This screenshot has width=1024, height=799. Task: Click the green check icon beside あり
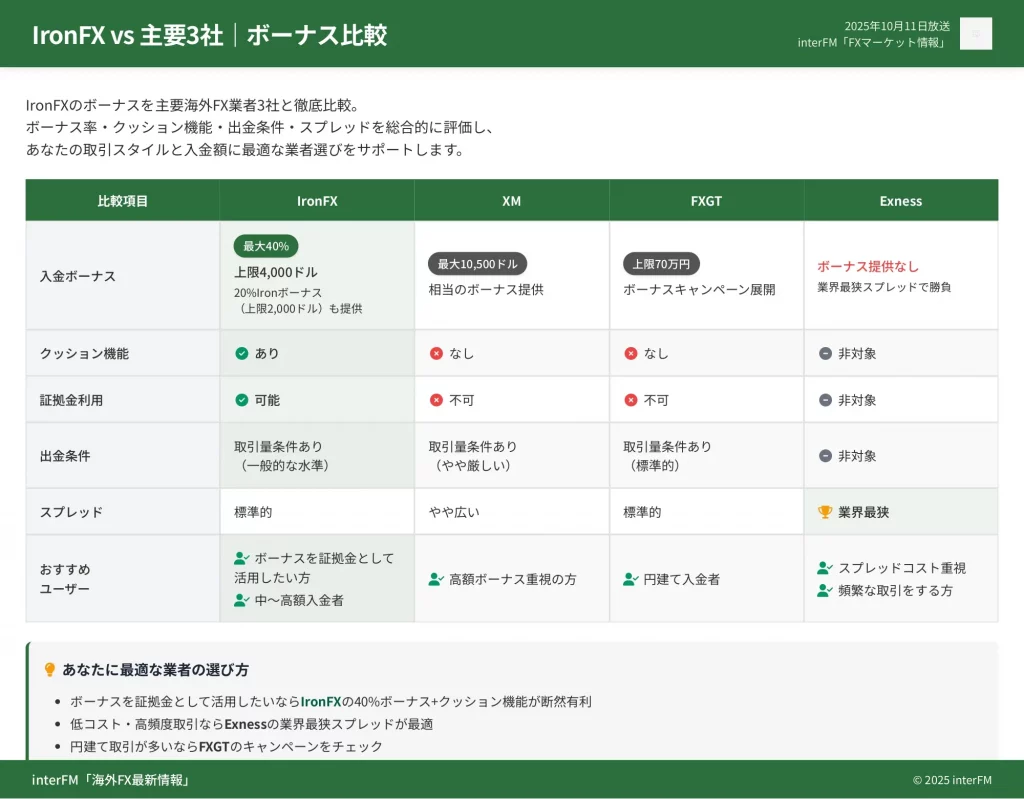[x=242, y=353]
